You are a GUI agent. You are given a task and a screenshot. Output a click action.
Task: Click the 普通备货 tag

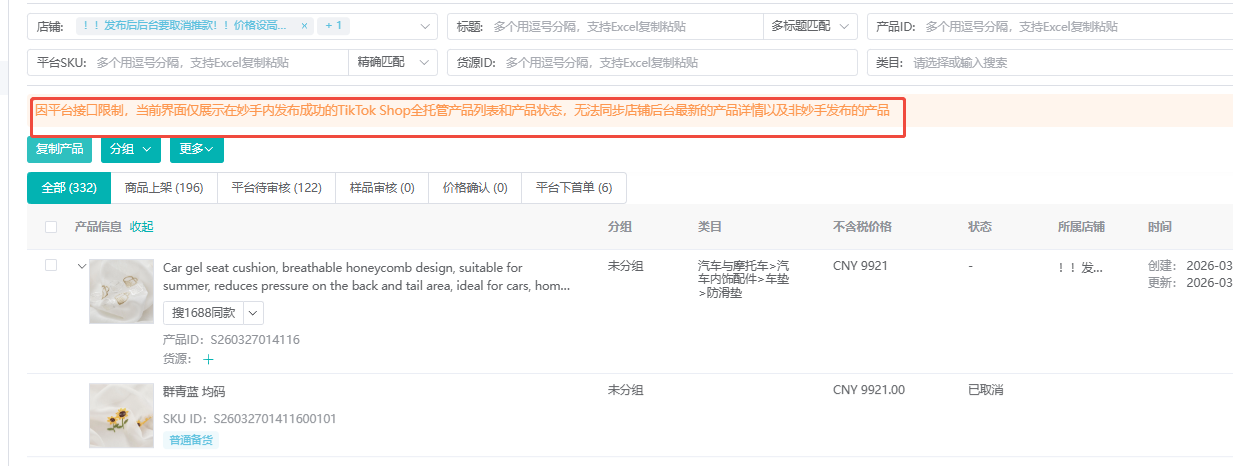click(190, 440)
